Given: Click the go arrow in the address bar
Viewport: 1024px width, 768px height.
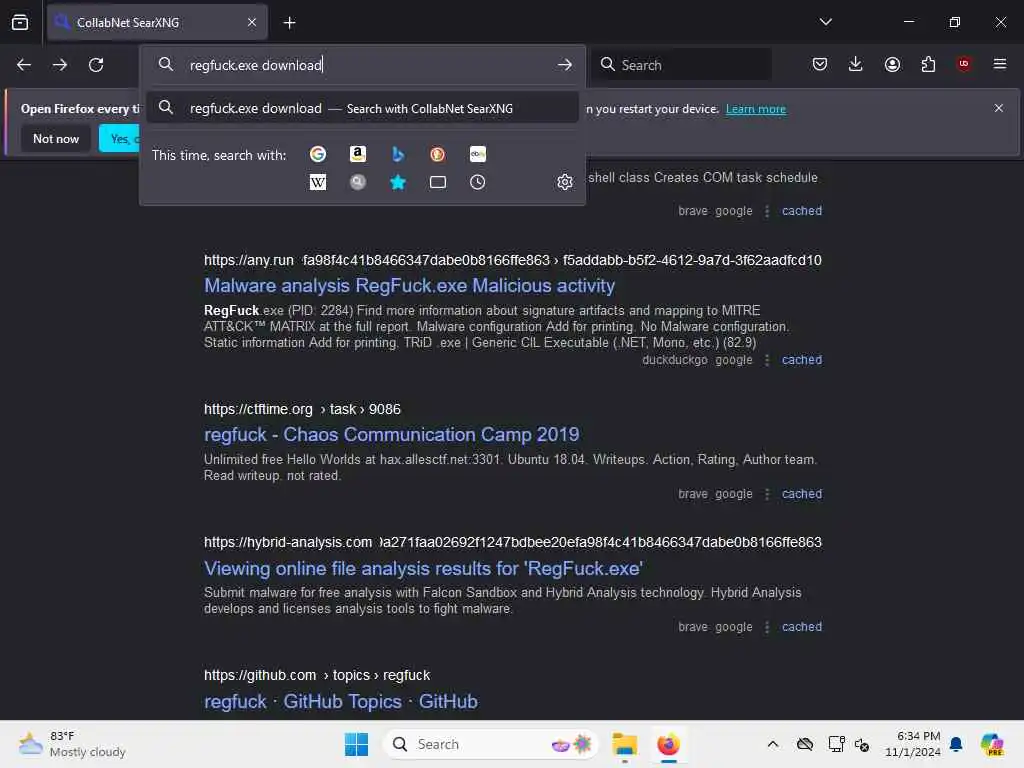Looking at the screenshot, I should [565, 65].
